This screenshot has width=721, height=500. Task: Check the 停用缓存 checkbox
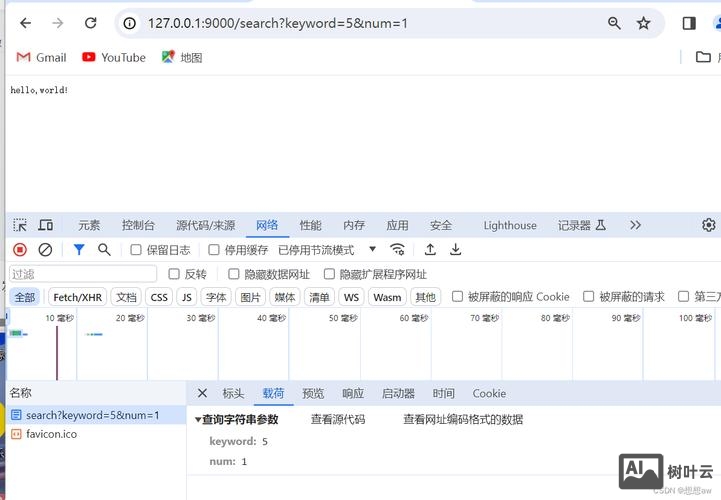tap(214, 250)
